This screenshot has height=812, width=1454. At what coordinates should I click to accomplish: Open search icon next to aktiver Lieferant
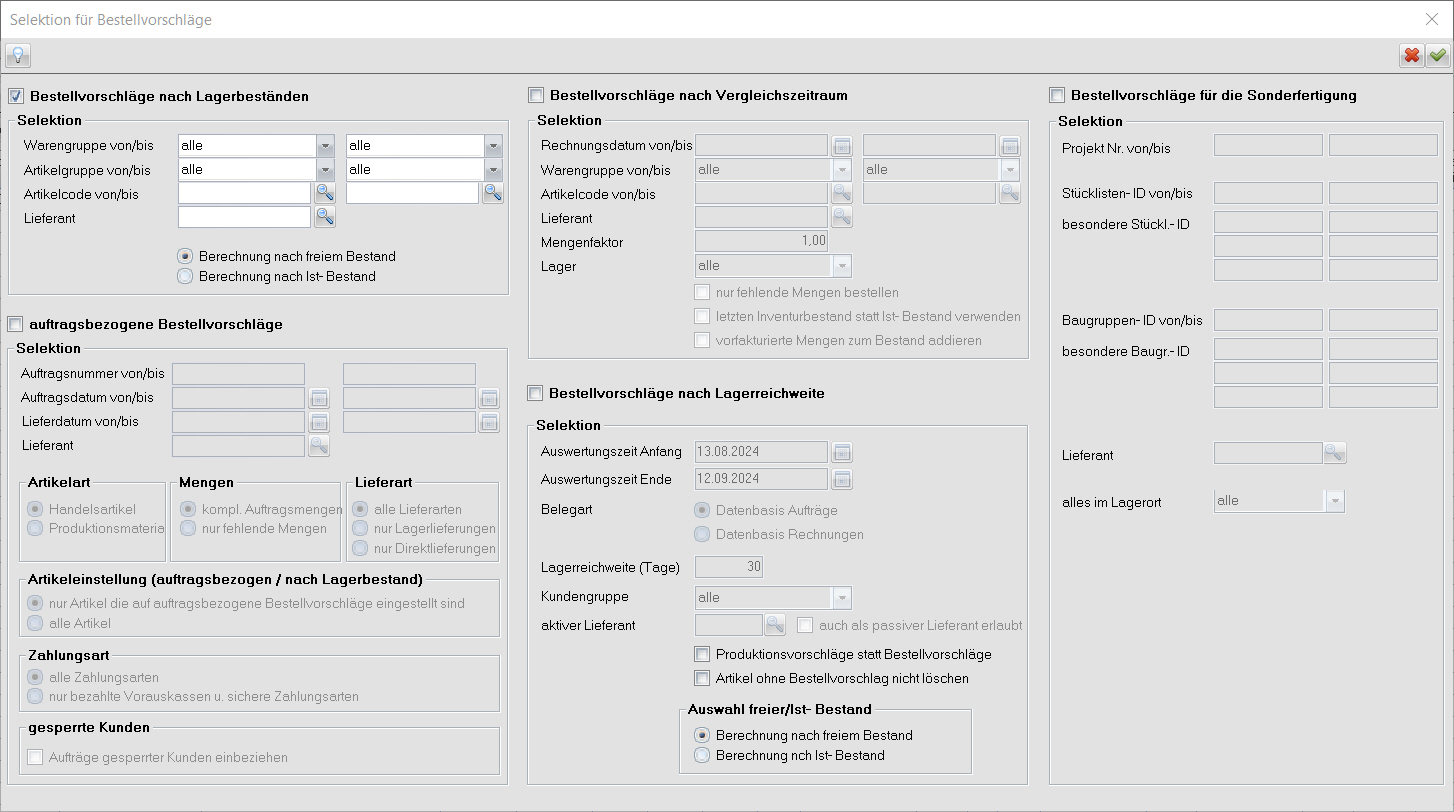(x=776, y=626)
